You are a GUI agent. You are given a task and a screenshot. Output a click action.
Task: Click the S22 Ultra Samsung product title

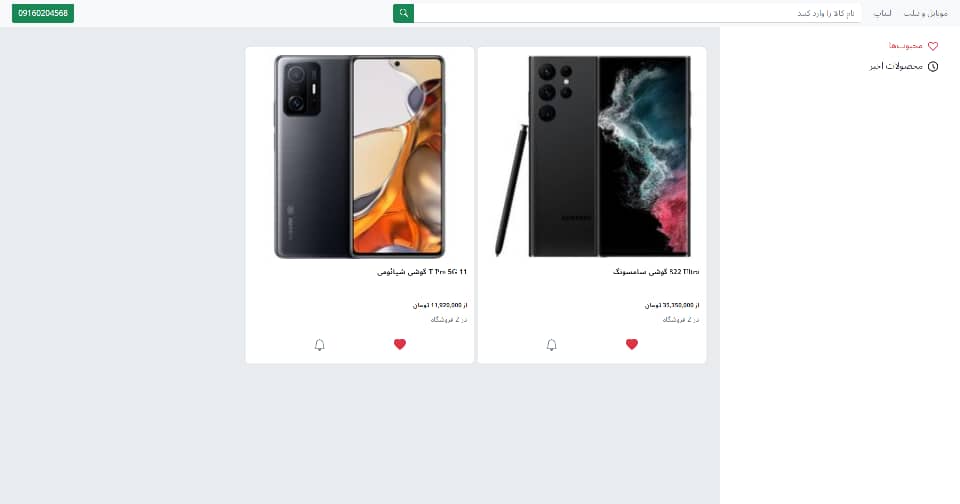point(656,271)
